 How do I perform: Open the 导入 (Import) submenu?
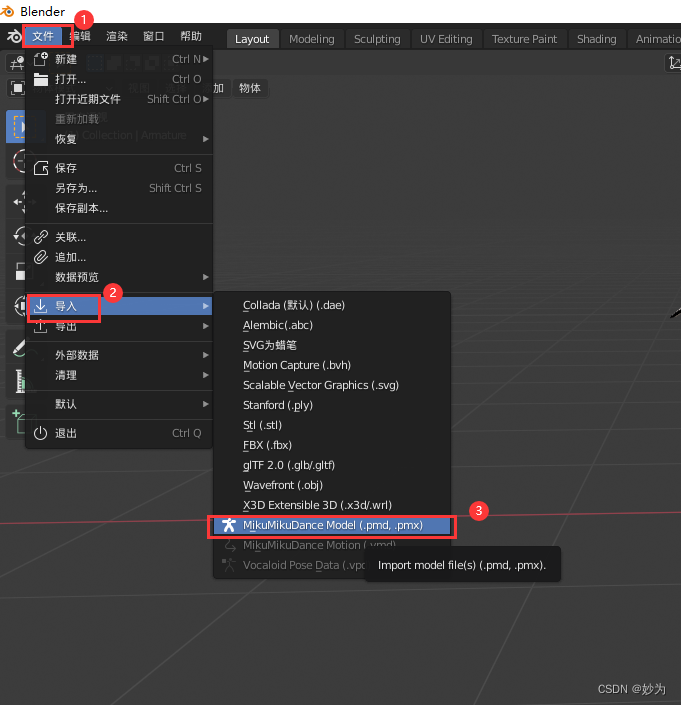pyautogui.click(x=119, y=306)
